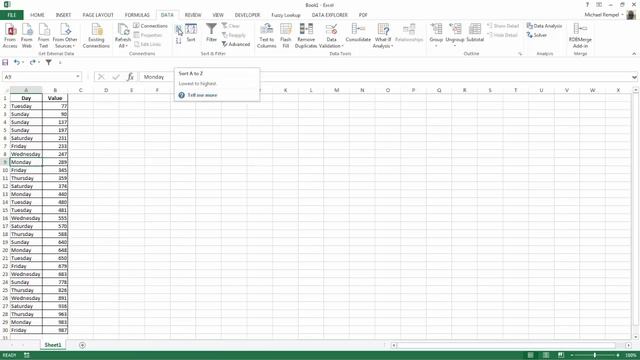The height and width of the screenshot is (360, 640).
Task: Cancel formula entry X button
Action: pos(101,77)
